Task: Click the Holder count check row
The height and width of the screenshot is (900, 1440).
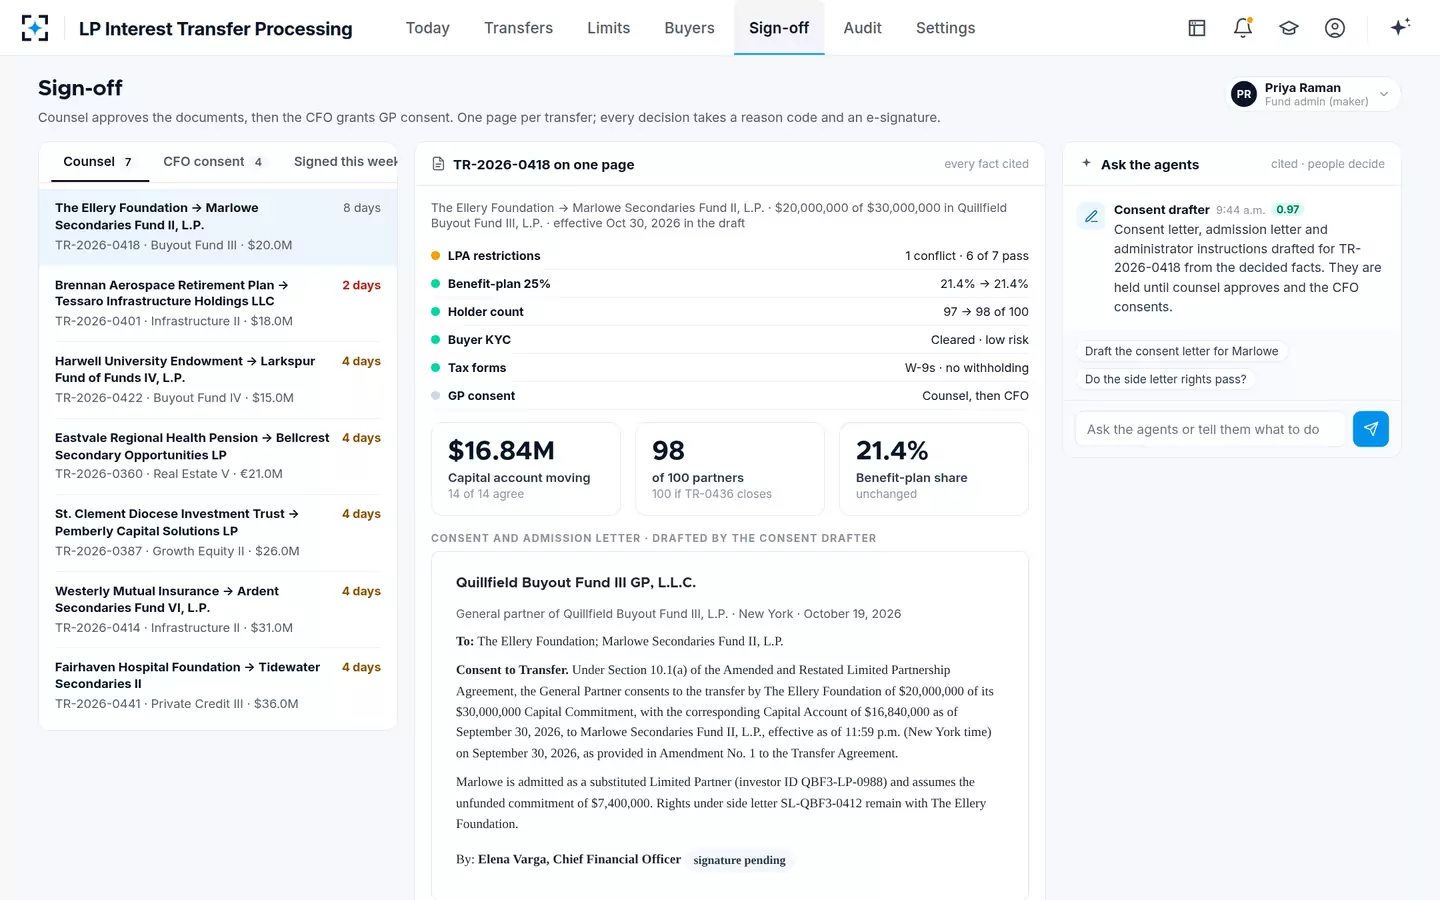Action: [730, 312]
